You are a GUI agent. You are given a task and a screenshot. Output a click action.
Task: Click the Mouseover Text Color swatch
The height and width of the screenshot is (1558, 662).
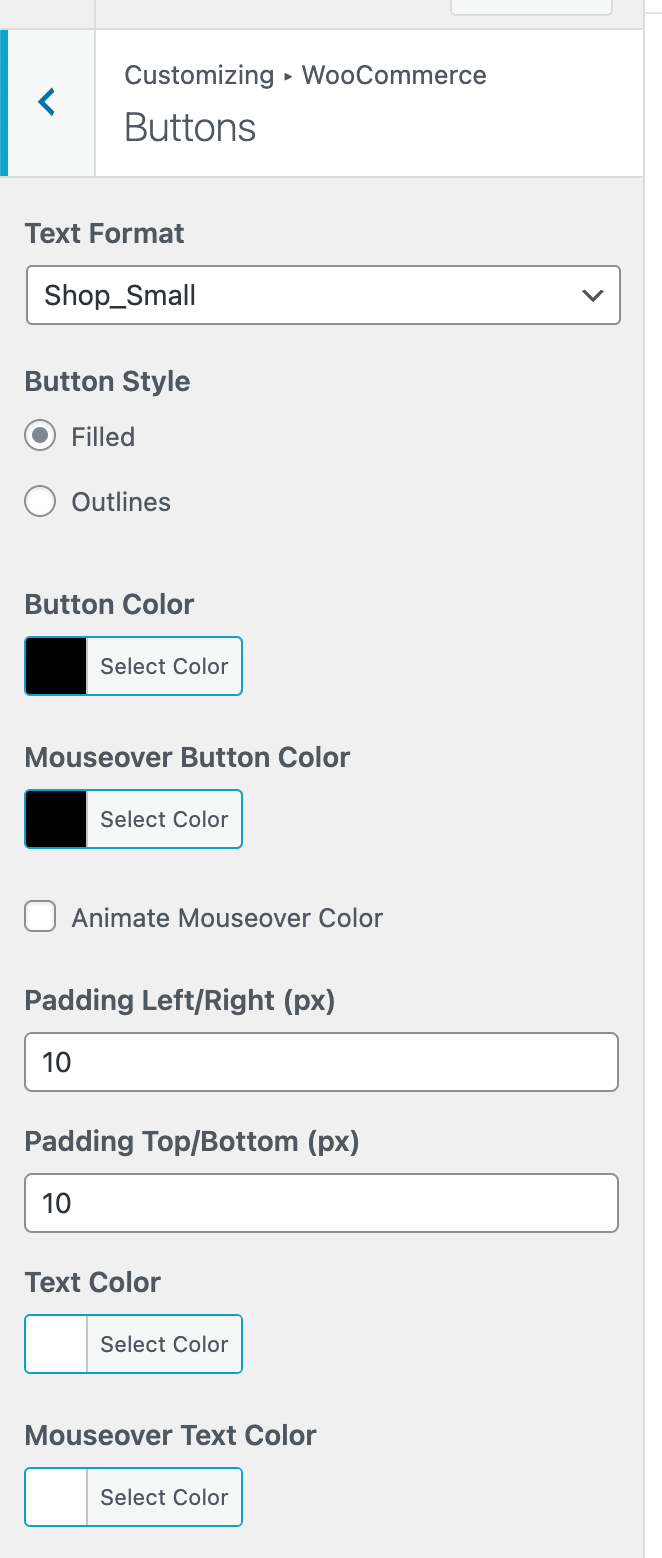point(57,1497)
